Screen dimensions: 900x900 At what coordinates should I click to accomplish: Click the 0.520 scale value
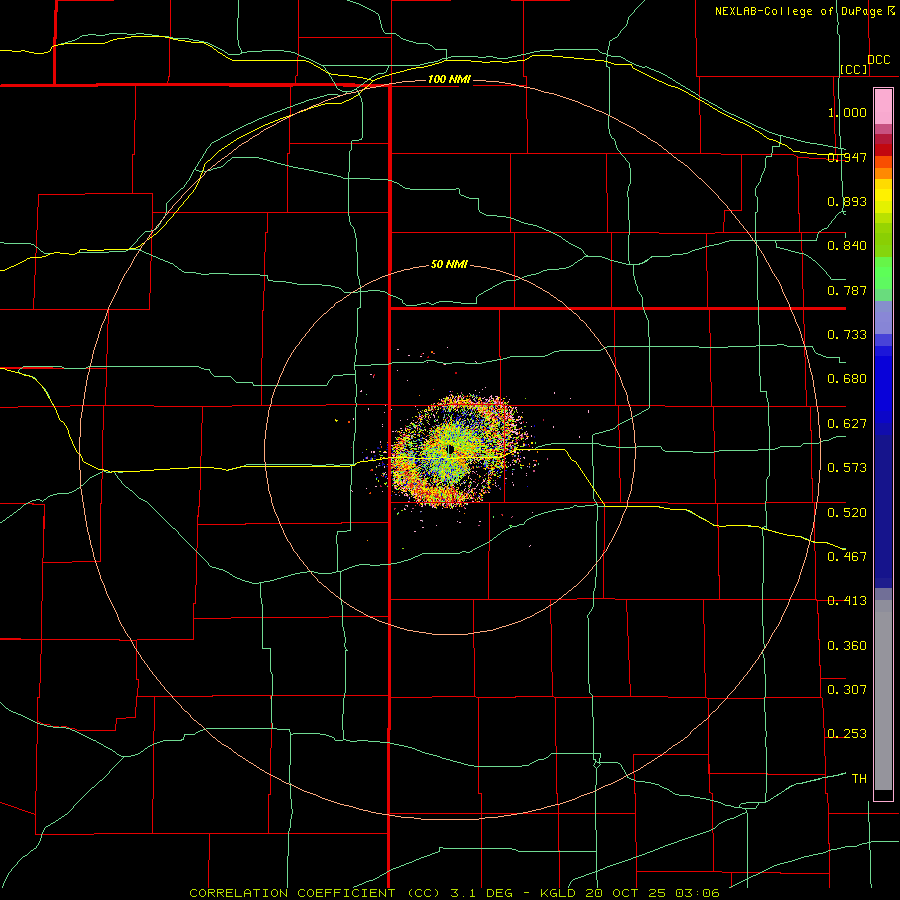click(x=847, y=513)
